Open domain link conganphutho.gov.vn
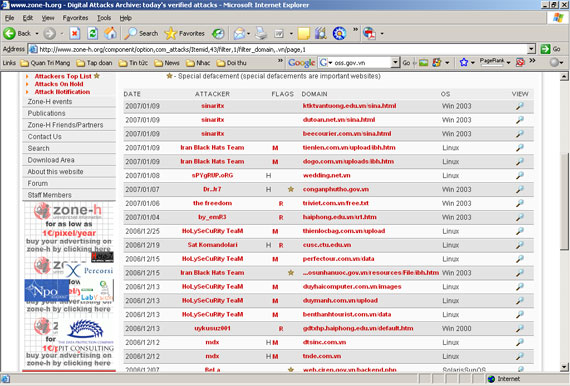570x386 pixels. pos(336,189)
